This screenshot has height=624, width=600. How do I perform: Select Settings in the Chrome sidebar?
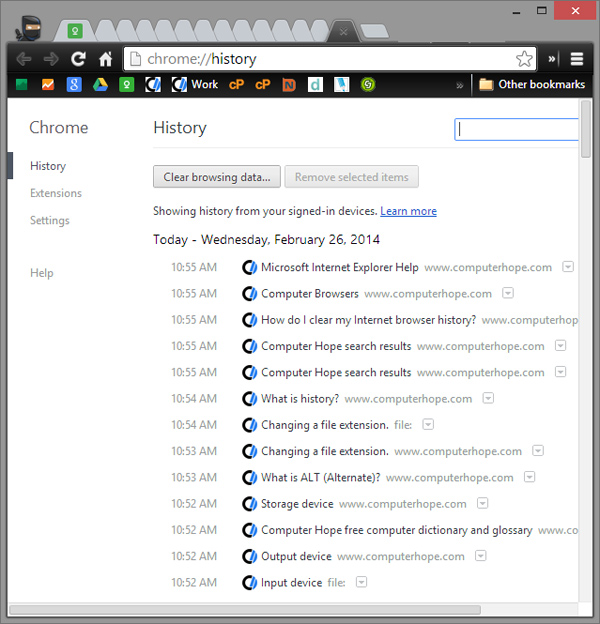pos(50,220)
